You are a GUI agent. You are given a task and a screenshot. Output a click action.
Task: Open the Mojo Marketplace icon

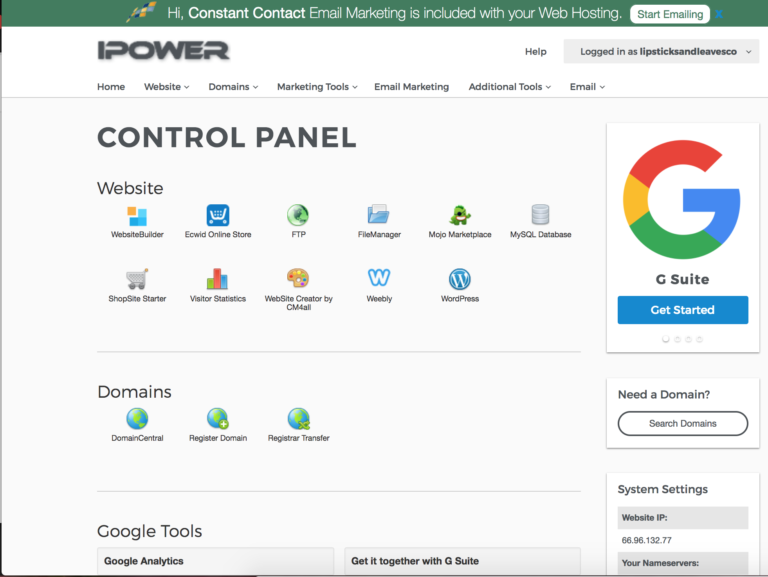coord(459,215)
